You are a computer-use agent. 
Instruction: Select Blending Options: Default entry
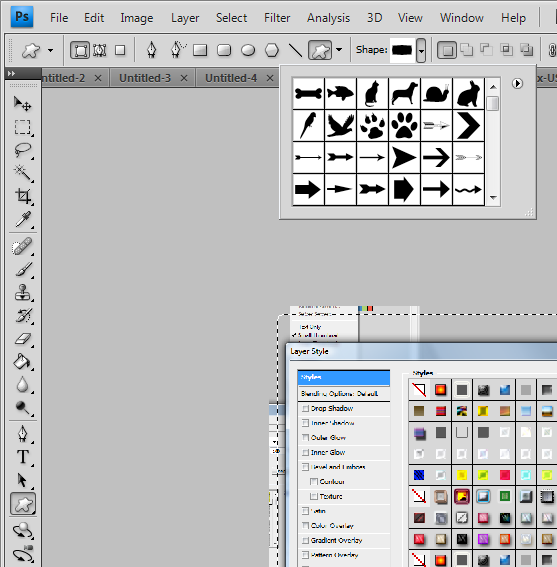344,393
